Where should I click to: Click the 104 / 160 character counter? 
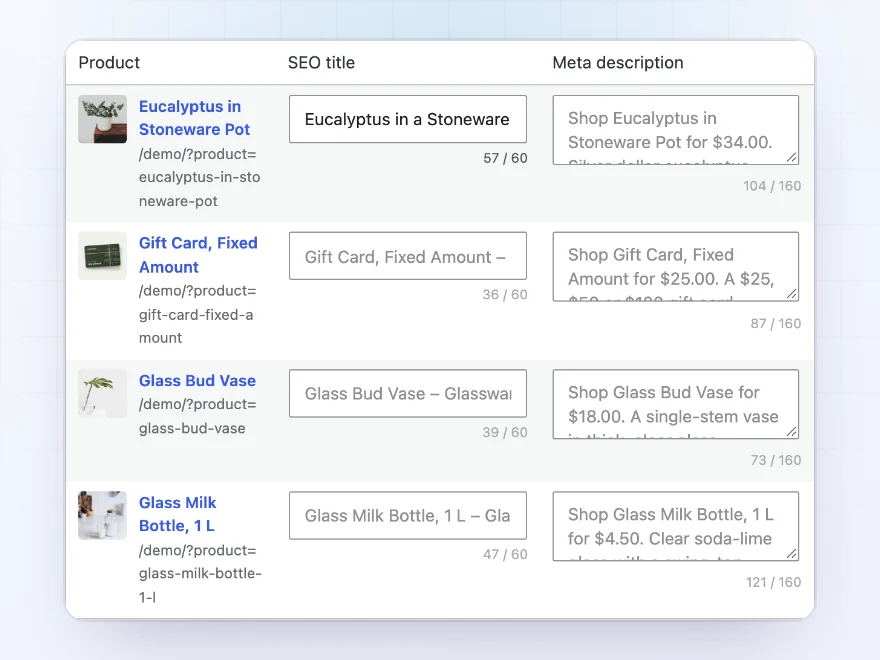[x=772, y=186]
